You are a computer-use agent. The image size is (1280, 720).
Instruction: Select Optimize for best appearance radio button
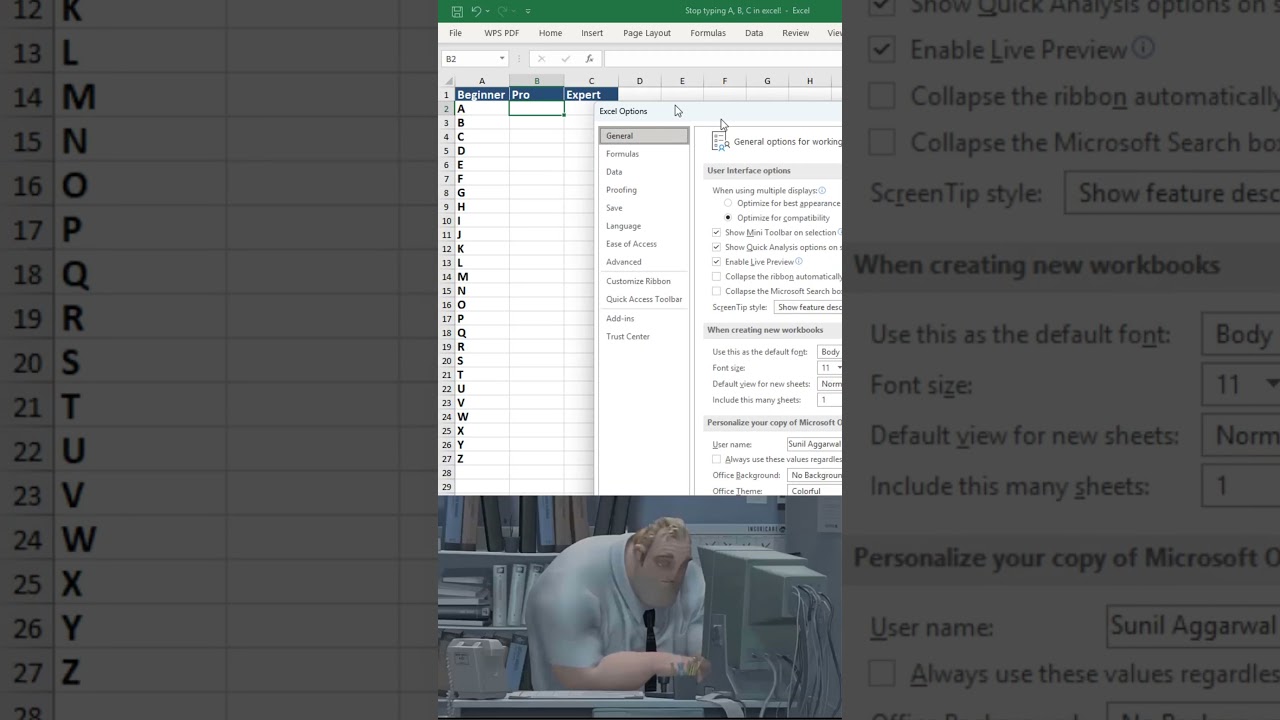pos(728,203)
